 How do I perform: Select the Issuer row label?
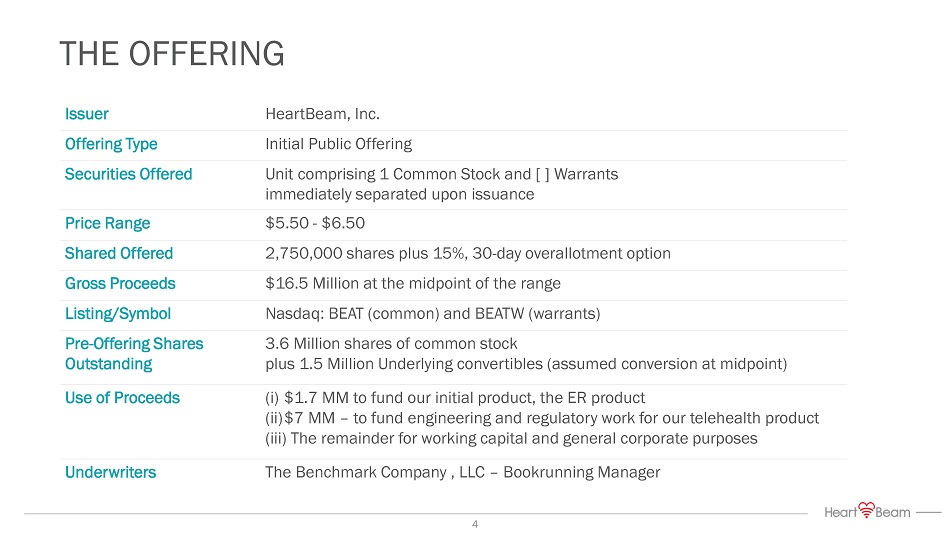(87, 114)
